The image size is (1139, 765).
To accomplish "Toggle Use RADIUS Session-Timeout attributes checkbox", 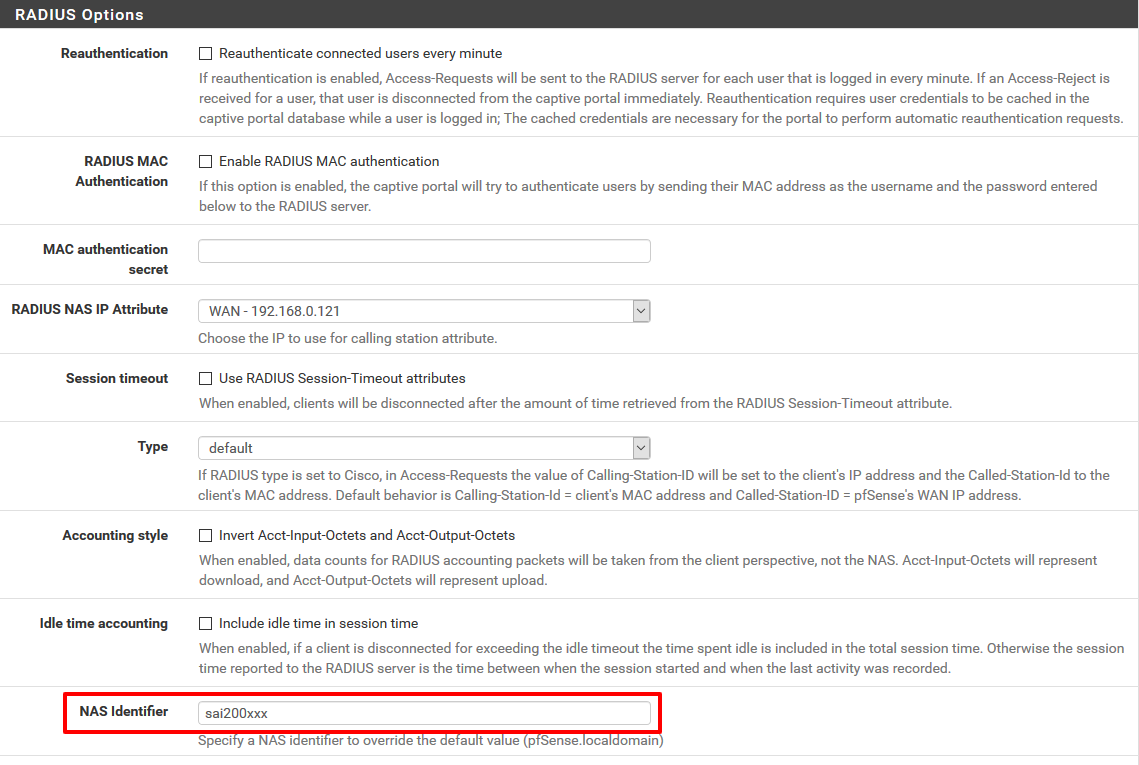I will click(x=206, y=379).
